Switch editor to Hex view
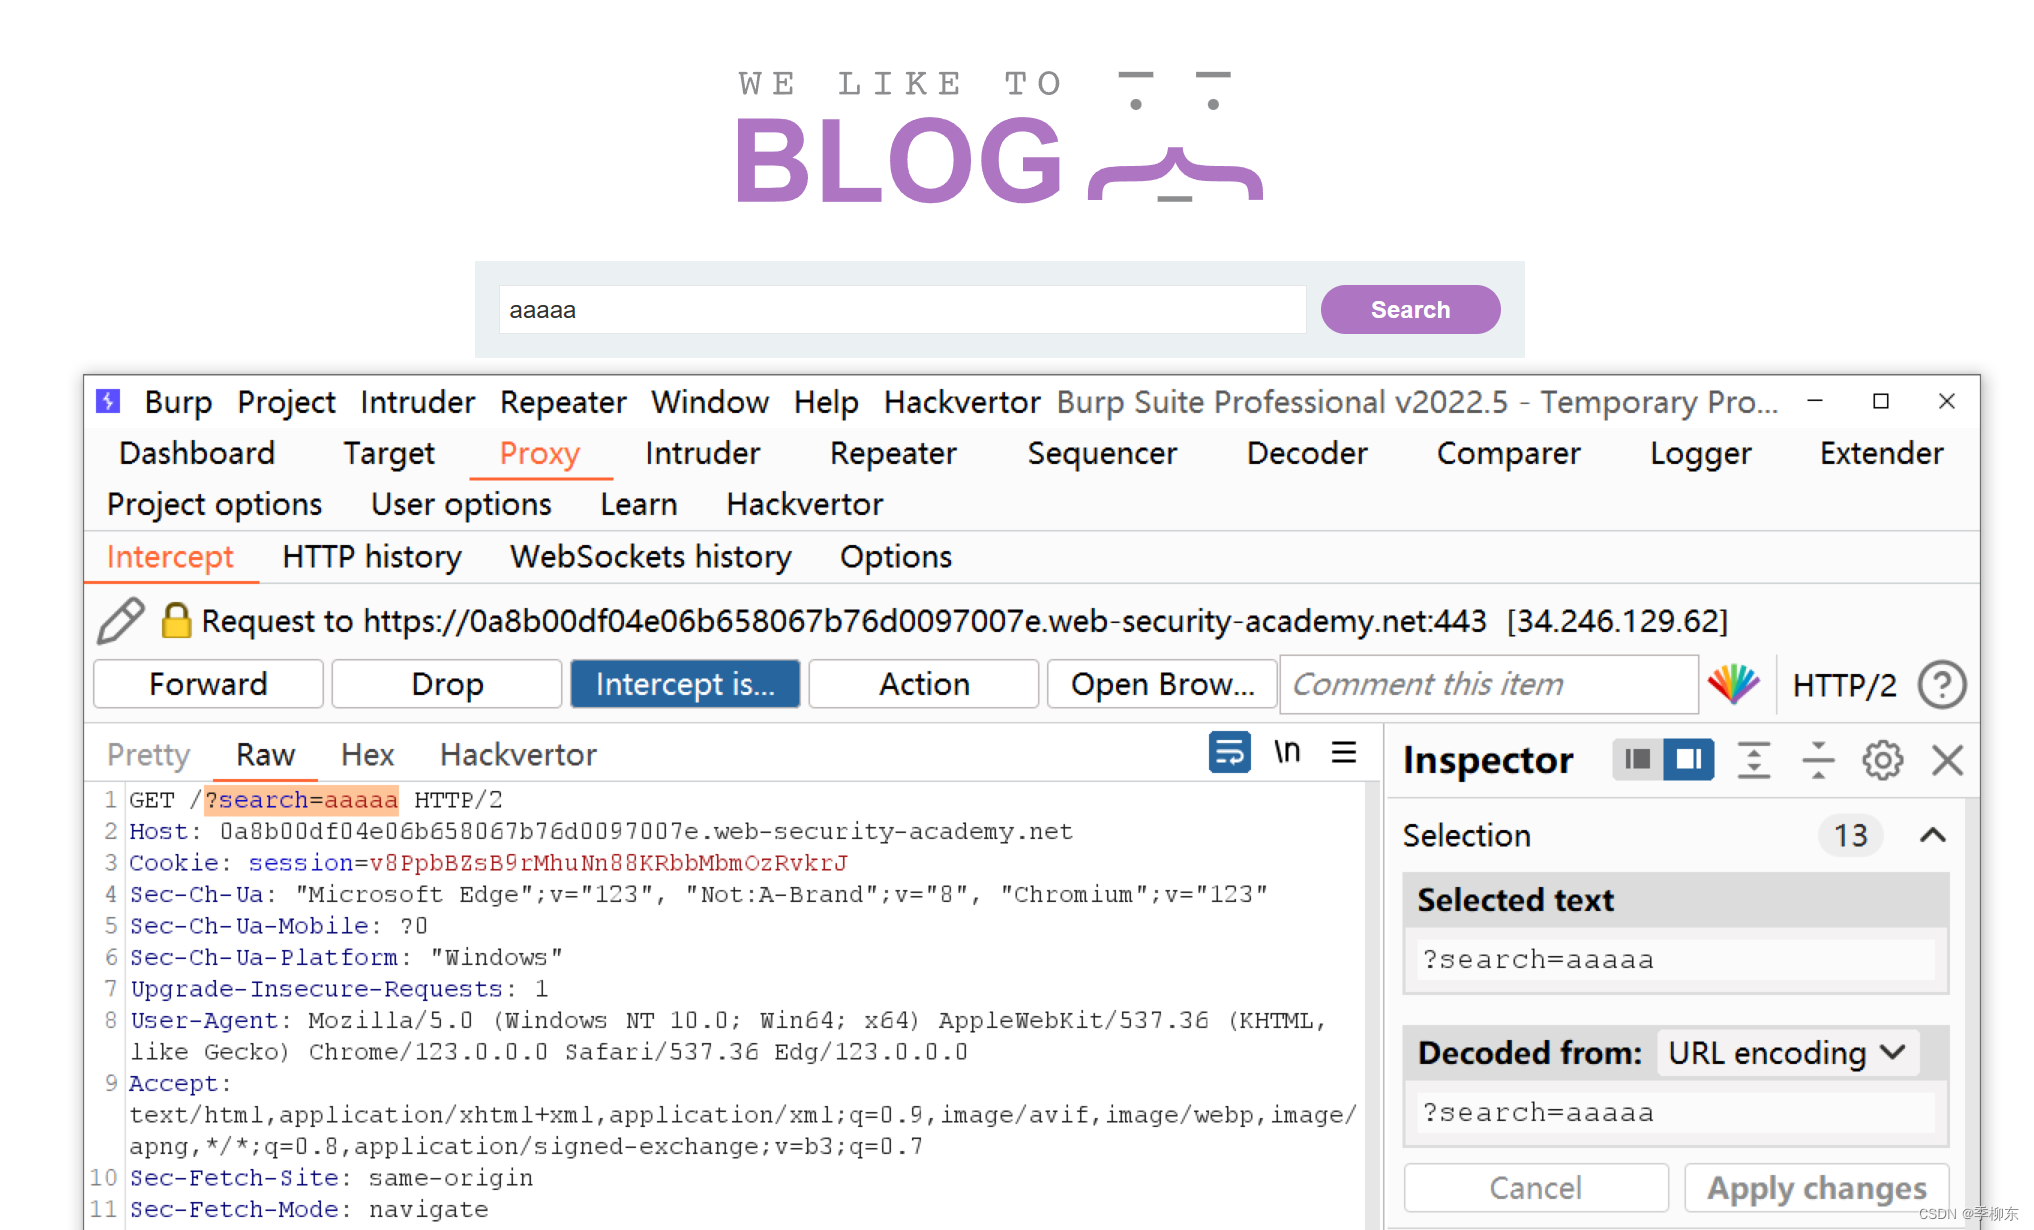Screen dimensions: 2034x1230 coord(367,754)
